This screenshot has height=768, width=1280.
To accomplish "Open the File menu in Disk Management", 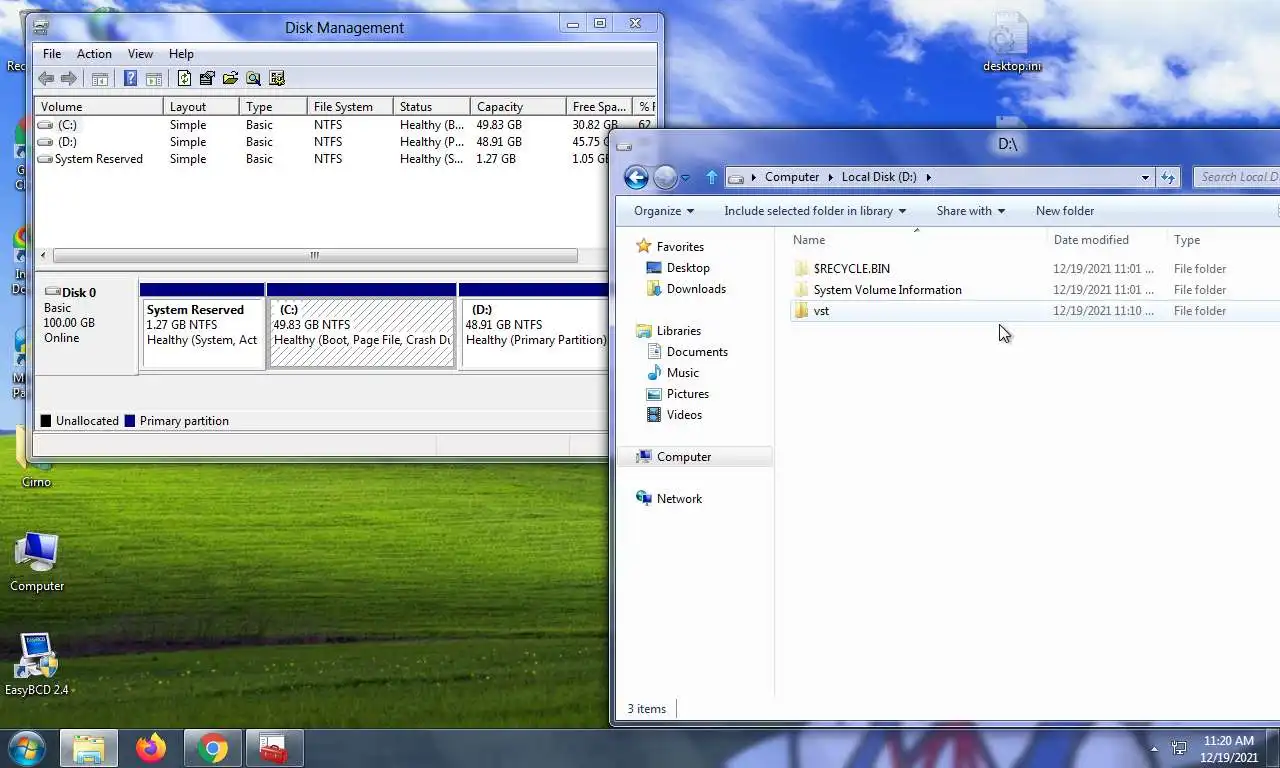I will (52, 54).
